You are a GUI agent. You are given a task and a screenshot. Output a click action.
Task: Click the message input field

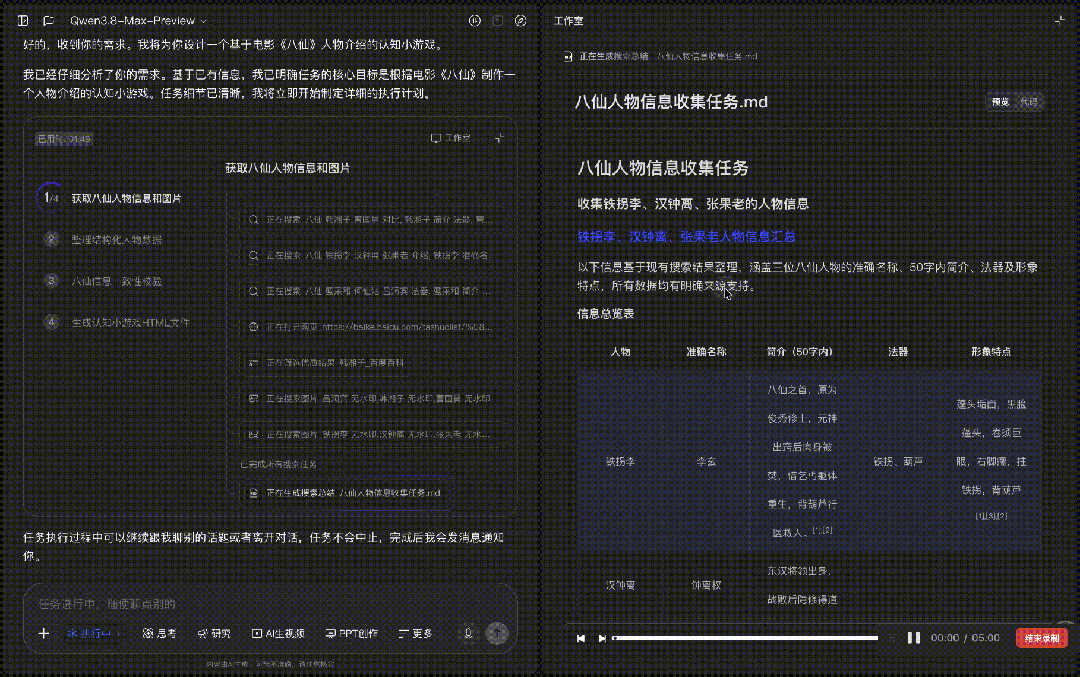pos(270,604)
